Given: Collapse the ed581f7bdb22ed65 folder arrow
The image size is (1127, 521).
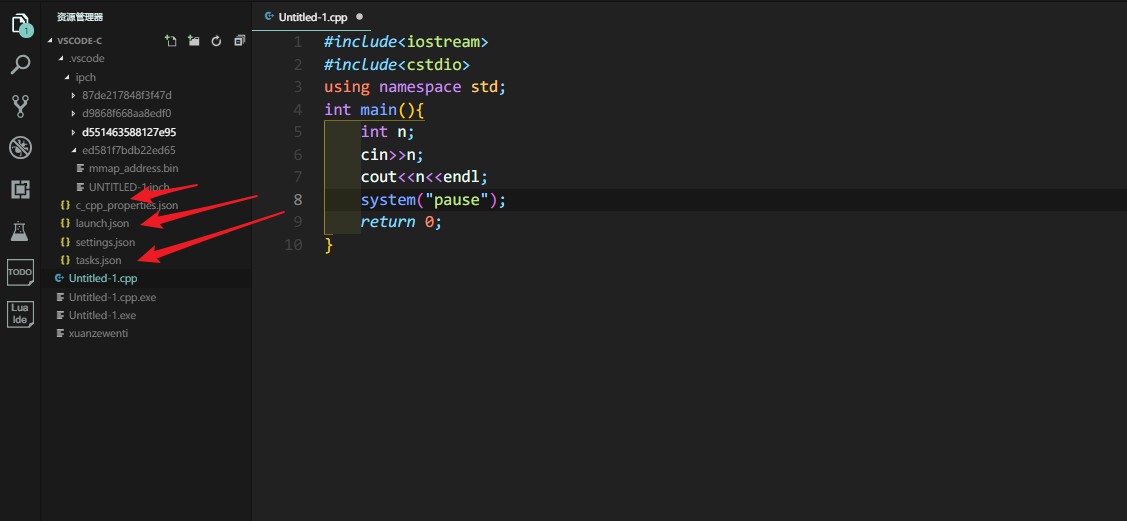Looking at the screenshot, I should click(74, 151).
